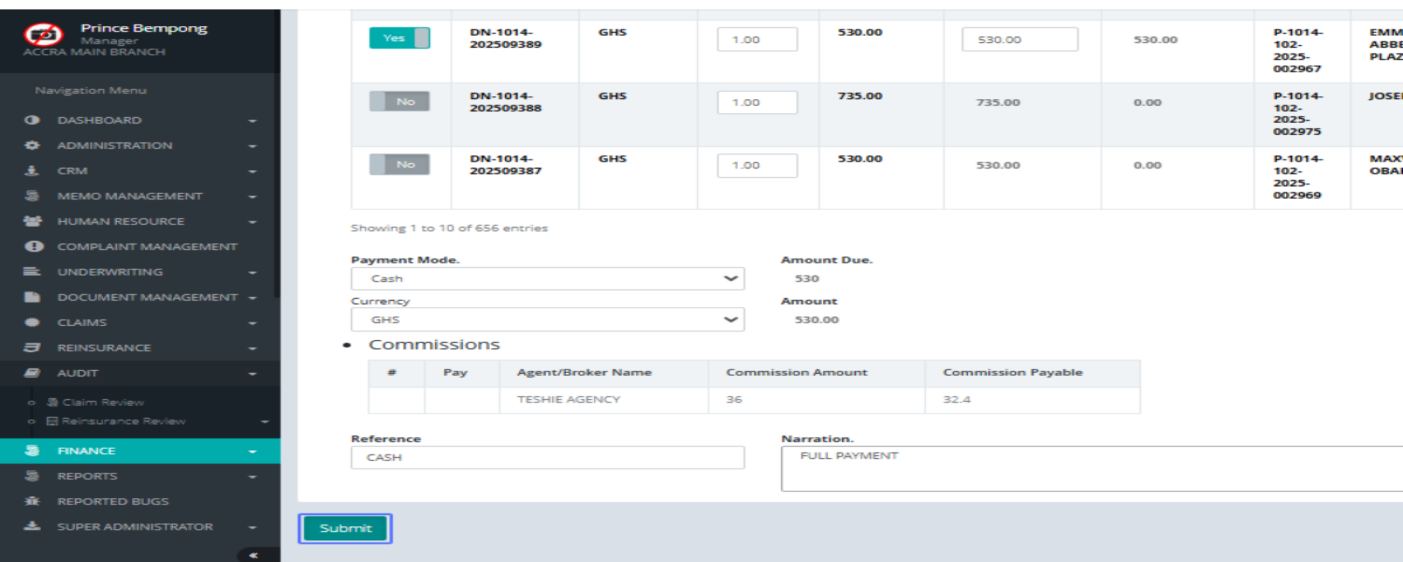Image resolution: width=1403 pixels, height=562 pixels.
Task: Click the Human Resource people icon
Action: tap(32, 221)
